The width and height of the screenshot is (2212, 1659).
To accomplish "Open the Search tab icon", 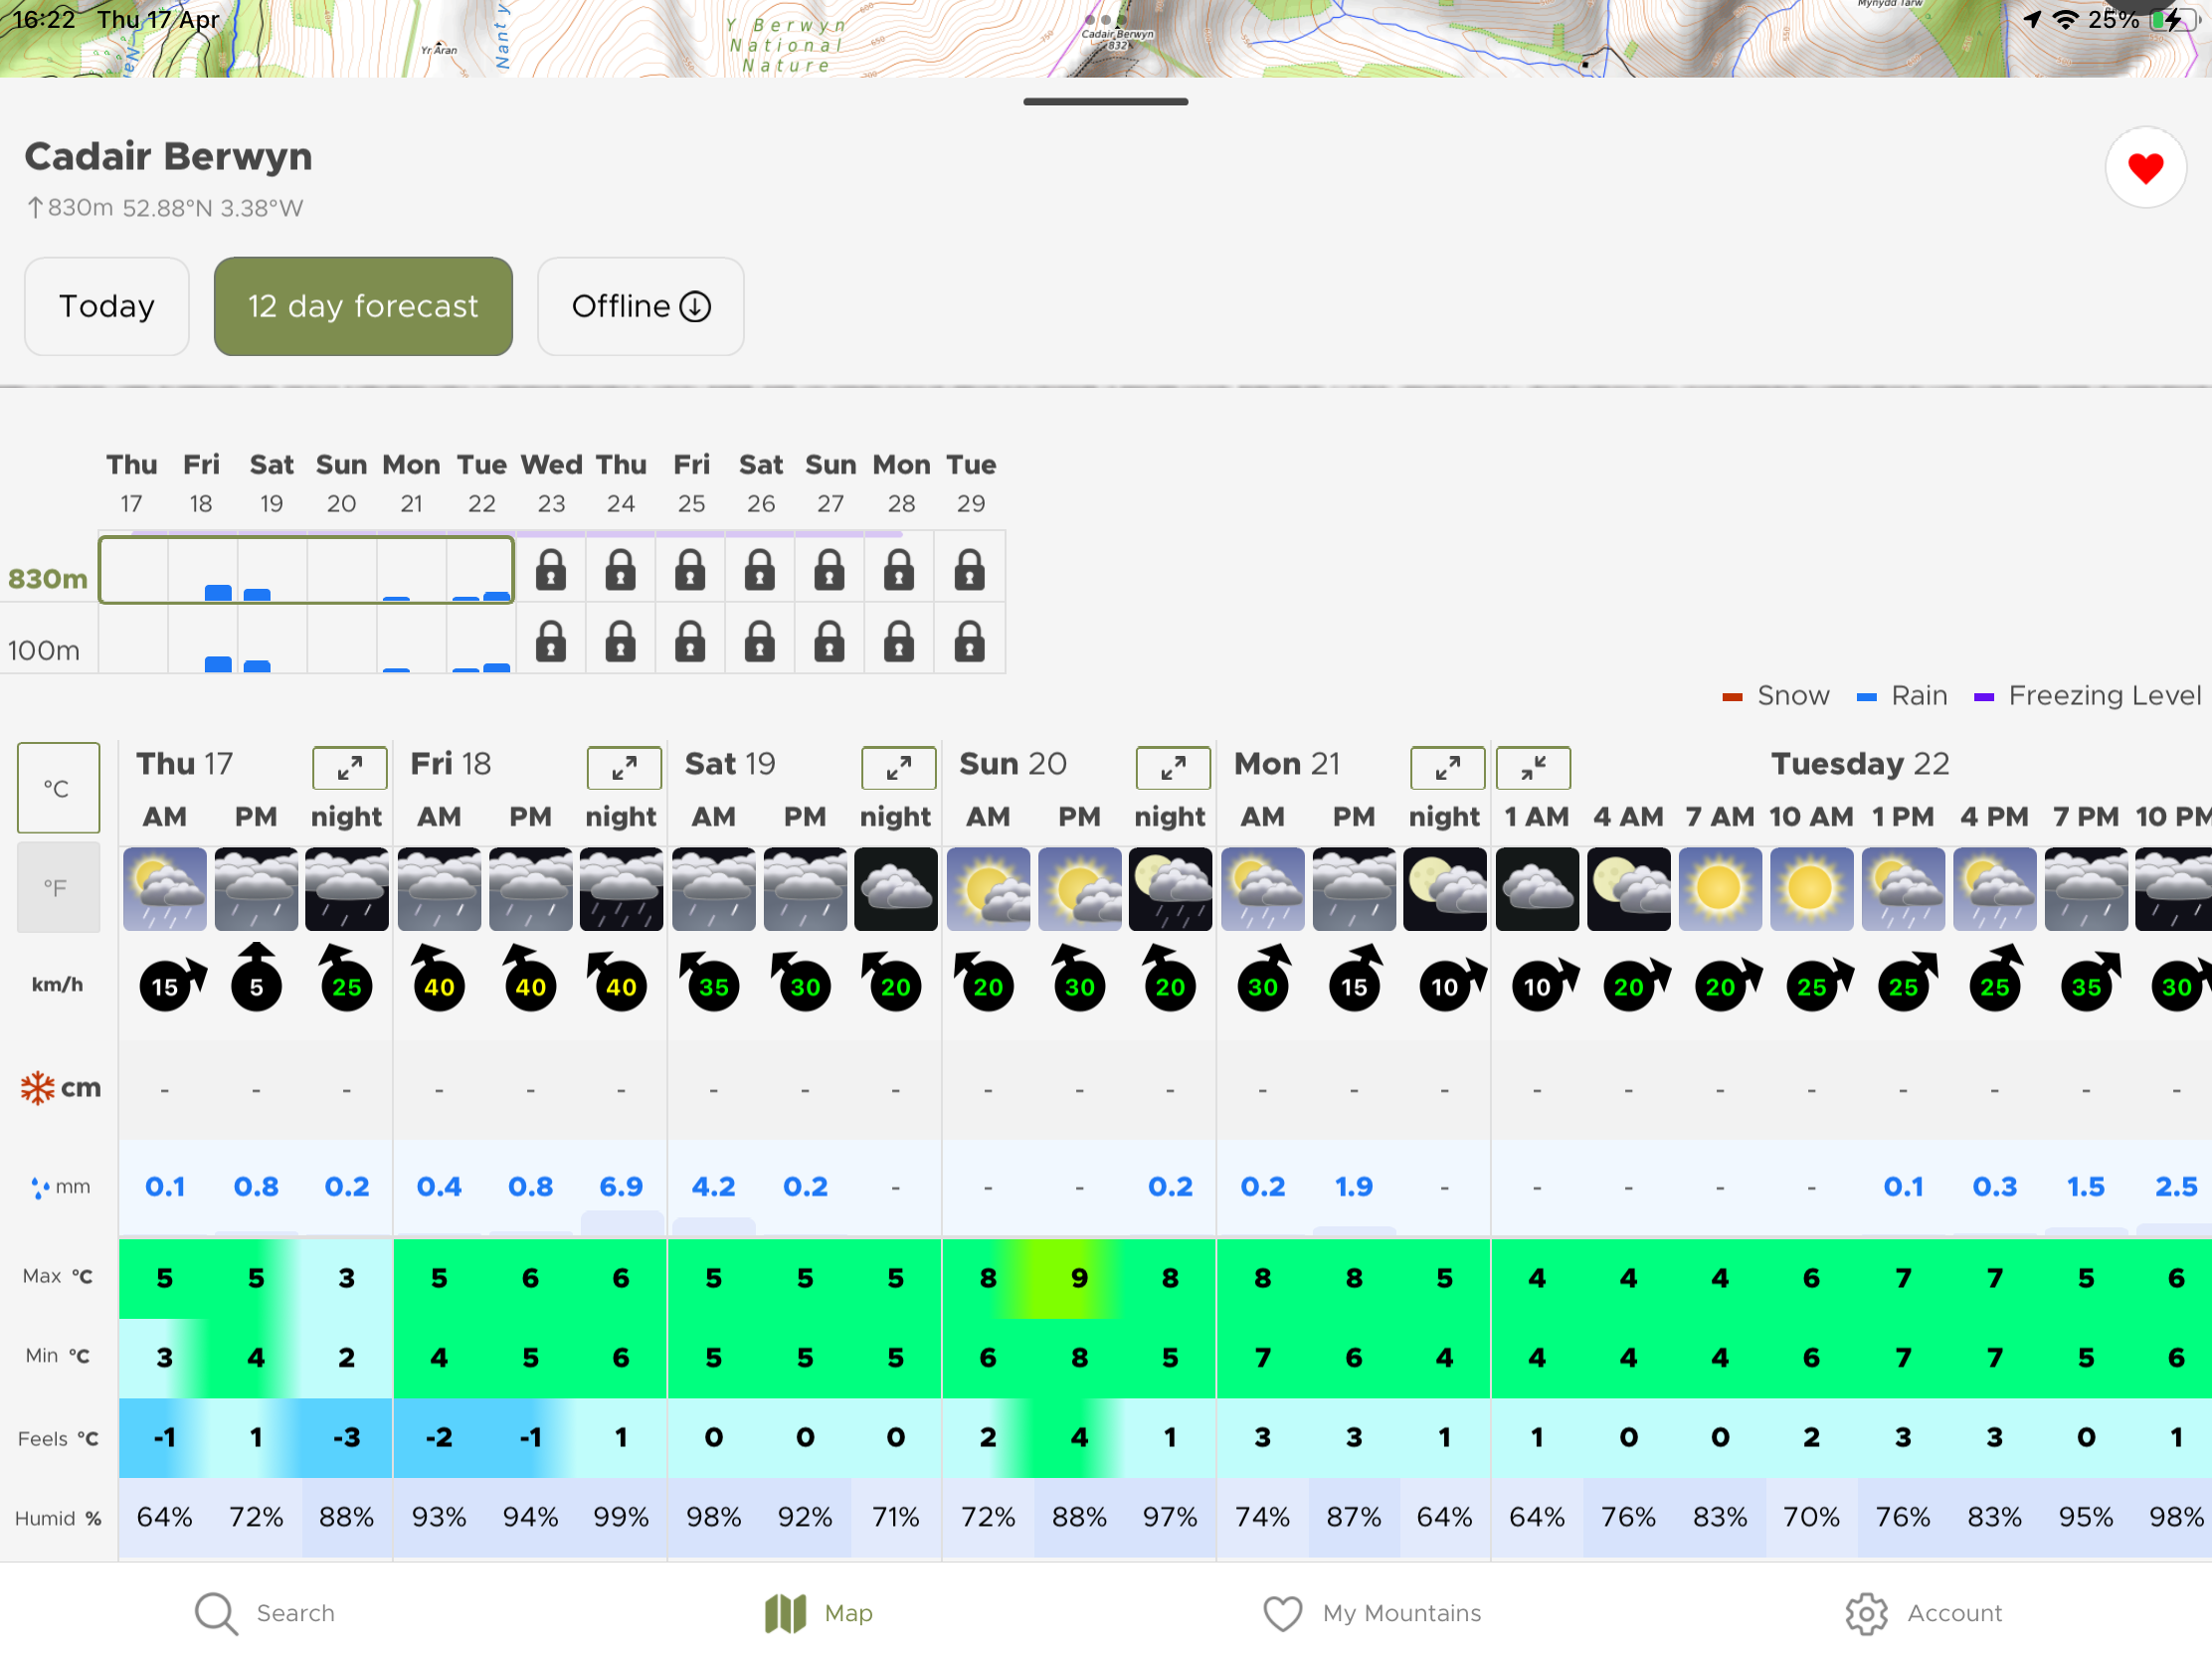I will tap(215, 1612).
